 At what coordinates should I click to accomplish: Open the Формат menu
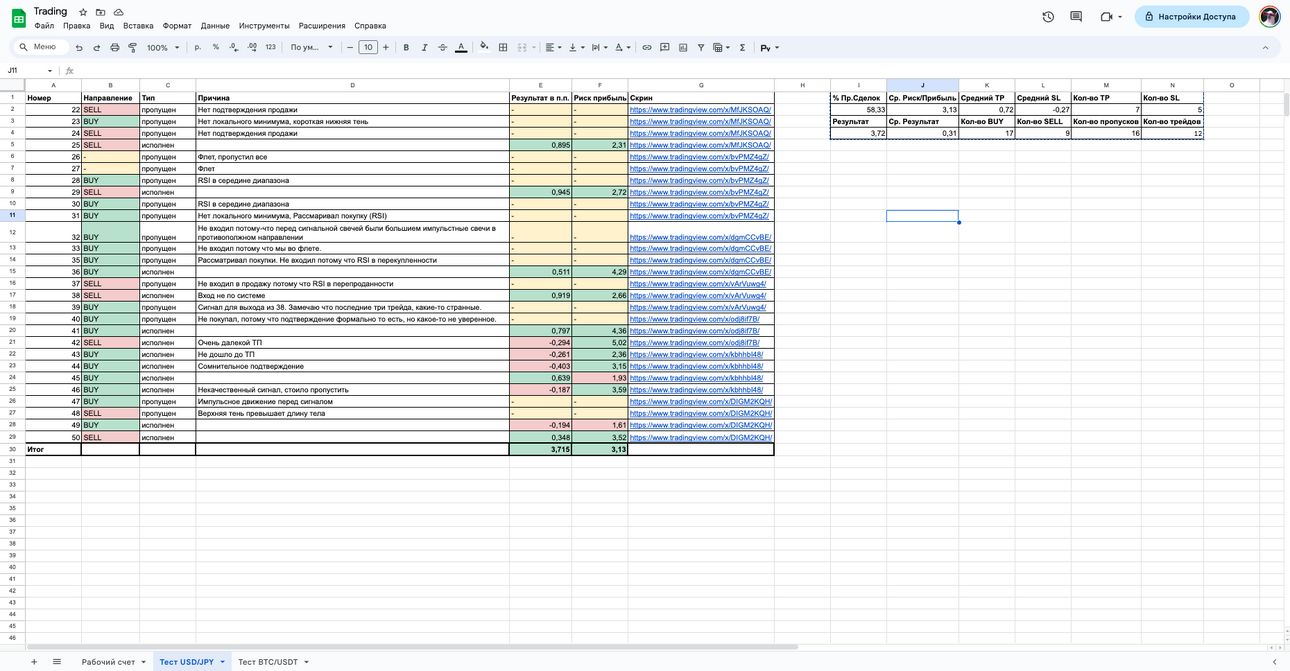177,26
